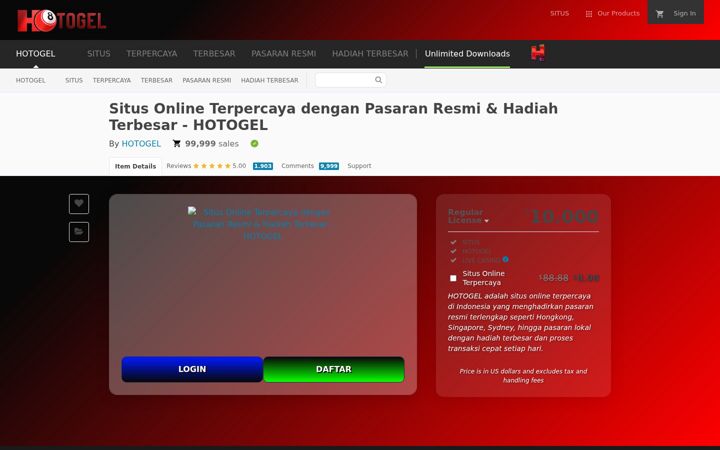Tick the Situs Online Terpercaya checkbox
Image resolution: width=720 pixels, height=450 pixels.
point(453,278)
